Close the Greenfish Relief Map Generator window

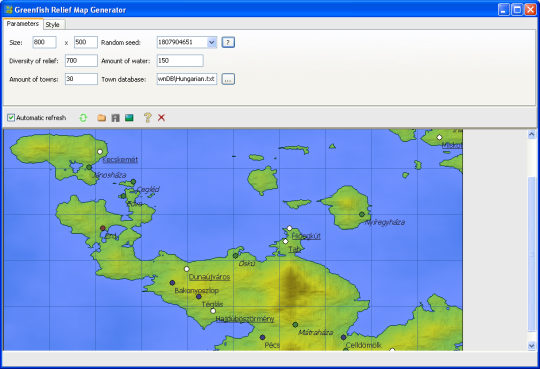530,10
